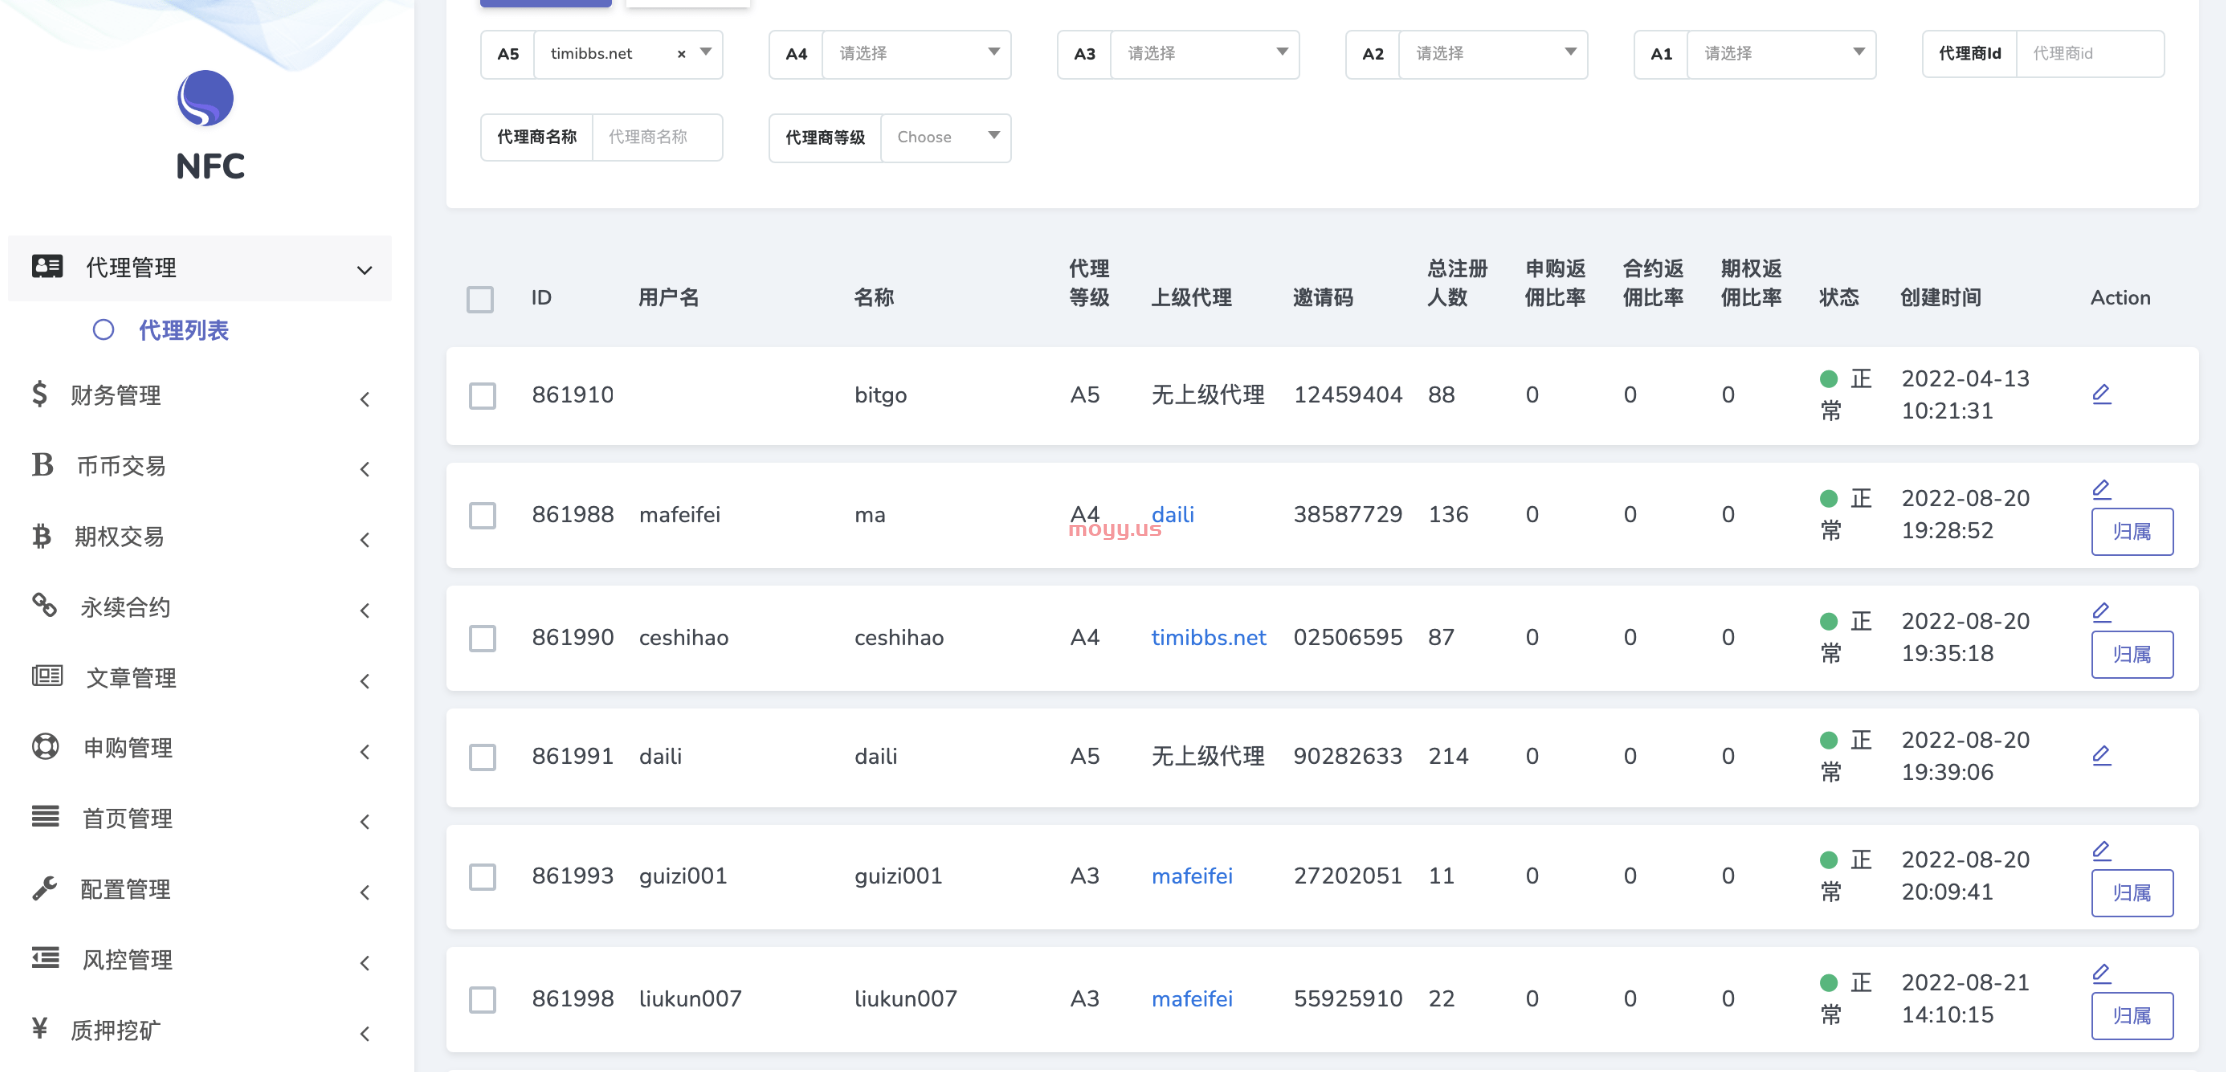Click the NFC logo icon
This screenshot has height=1072, width=2226.
205,98
